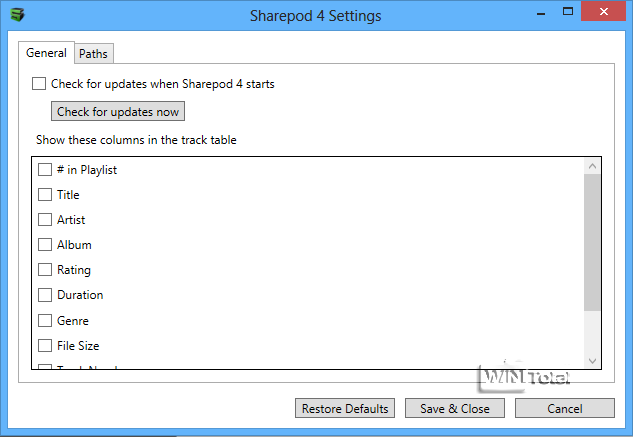This screenshot has width=633, height=437.
Task: Click Restore Defaults
Action: [345, 408]
